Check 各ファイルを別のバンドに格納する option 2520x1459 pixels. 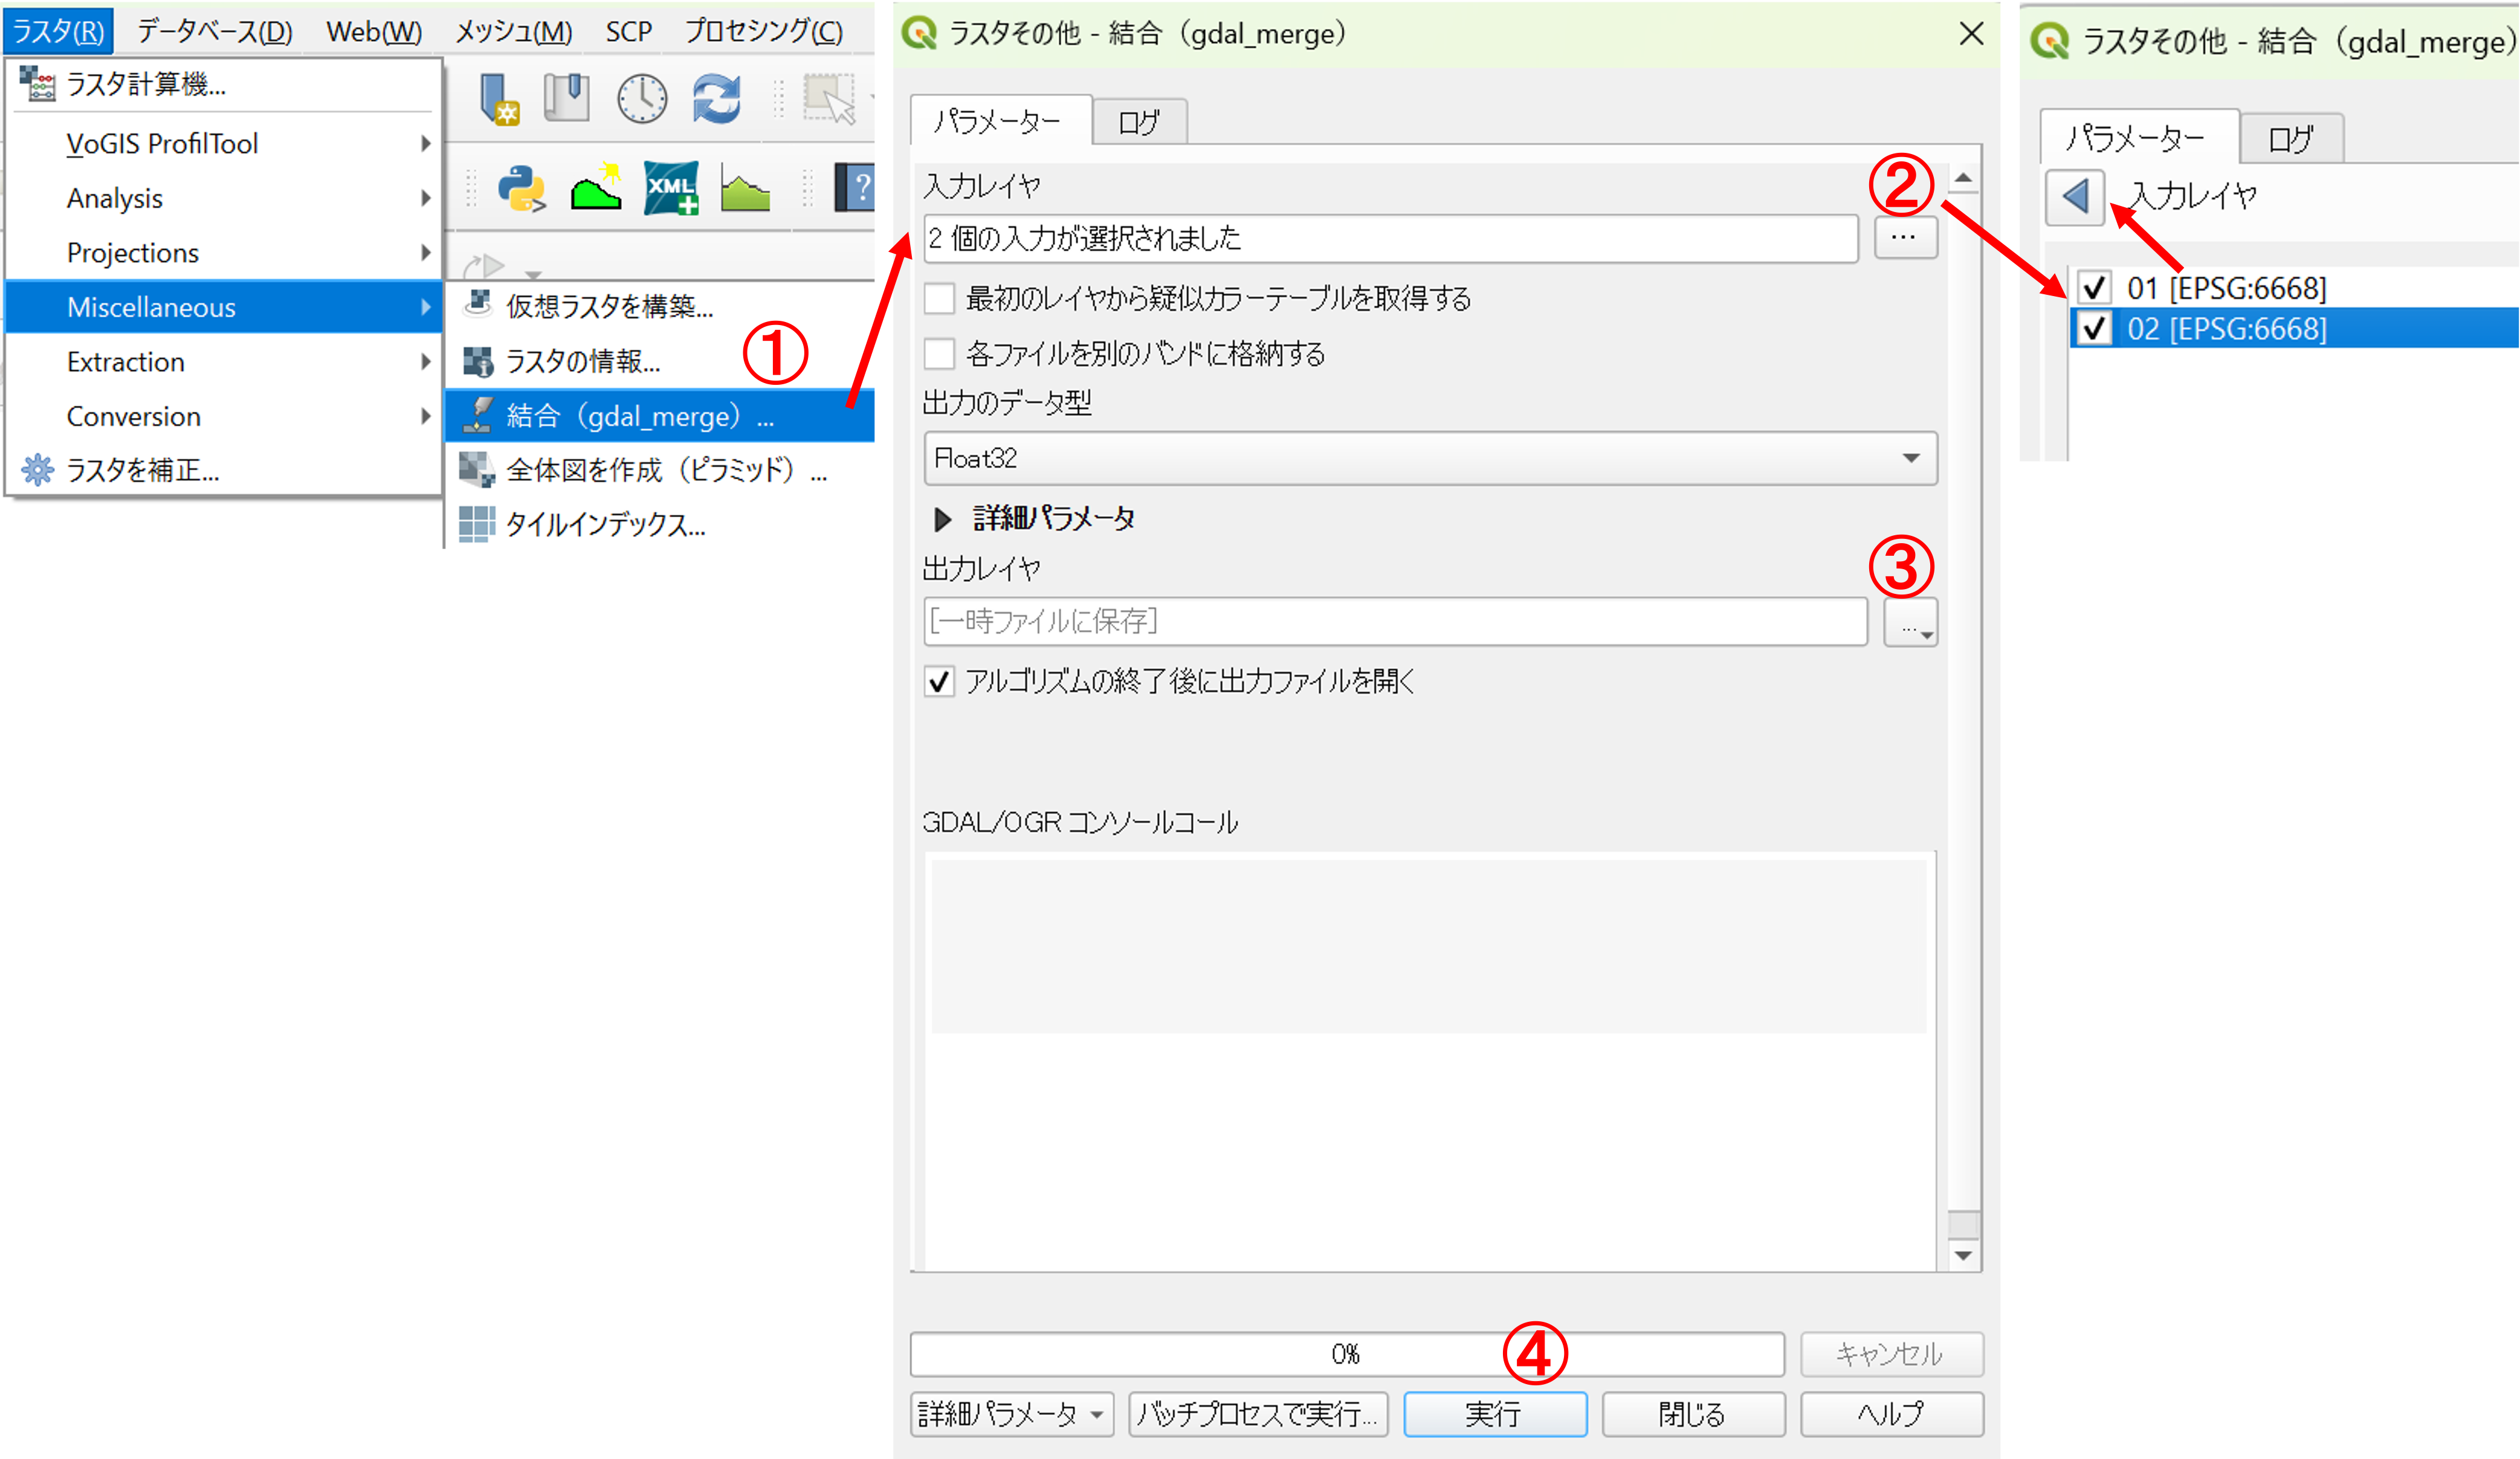tap(939, 354)
